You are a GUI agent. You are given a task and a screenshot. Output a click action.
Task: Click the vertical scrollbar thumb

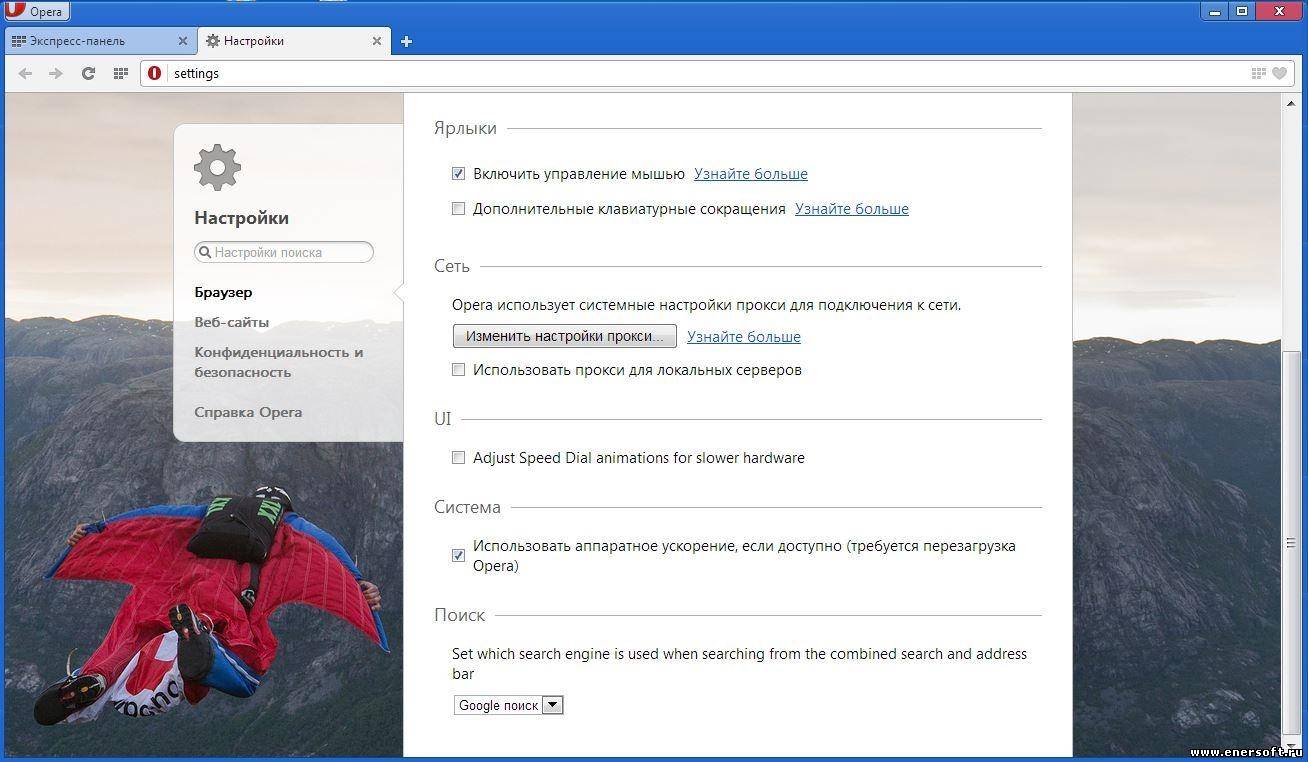tap(1291, 542)
